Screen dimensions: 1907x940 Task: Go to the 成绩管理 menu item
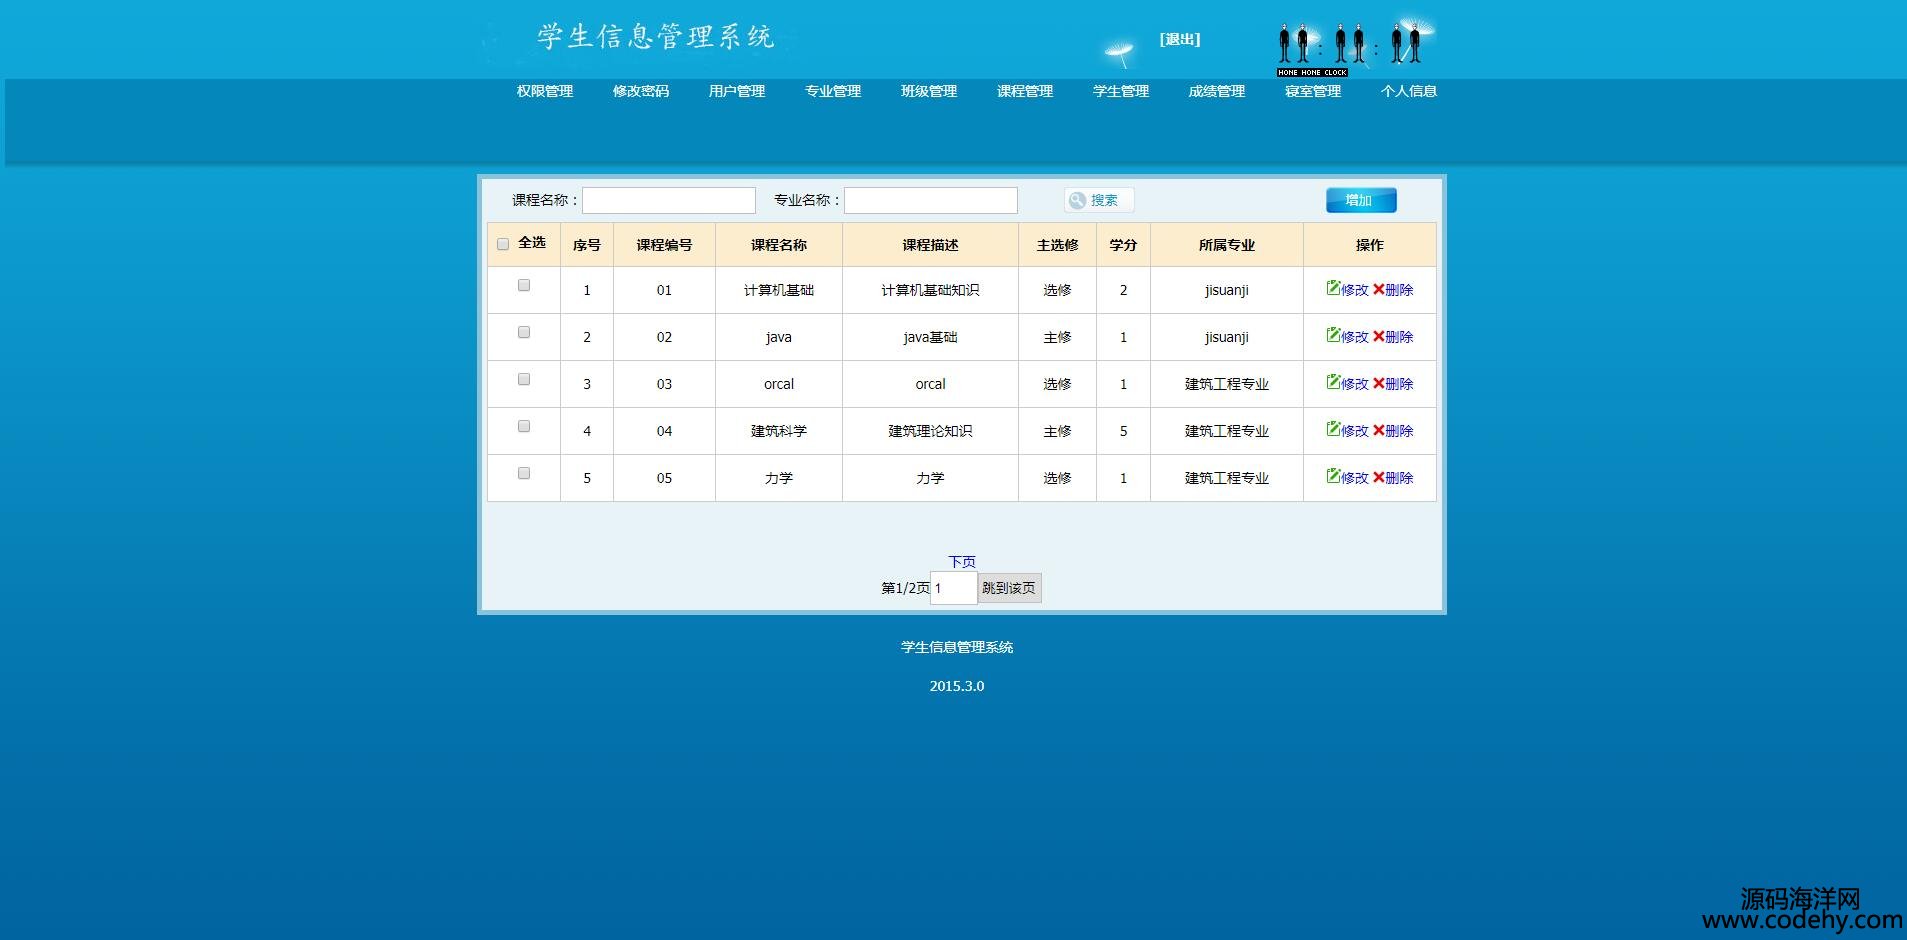[x=1216, y=91]
